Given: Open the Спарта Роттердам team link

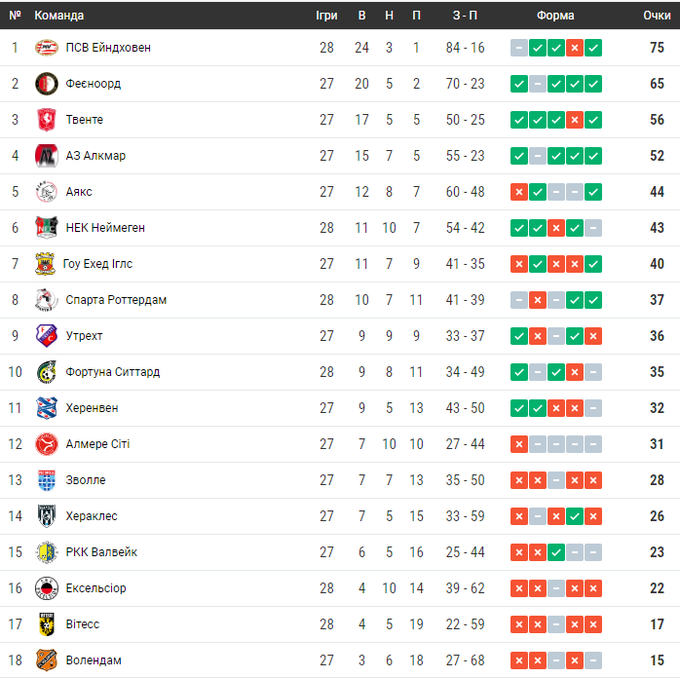Looking at the screenshot, I should point(116,300).
